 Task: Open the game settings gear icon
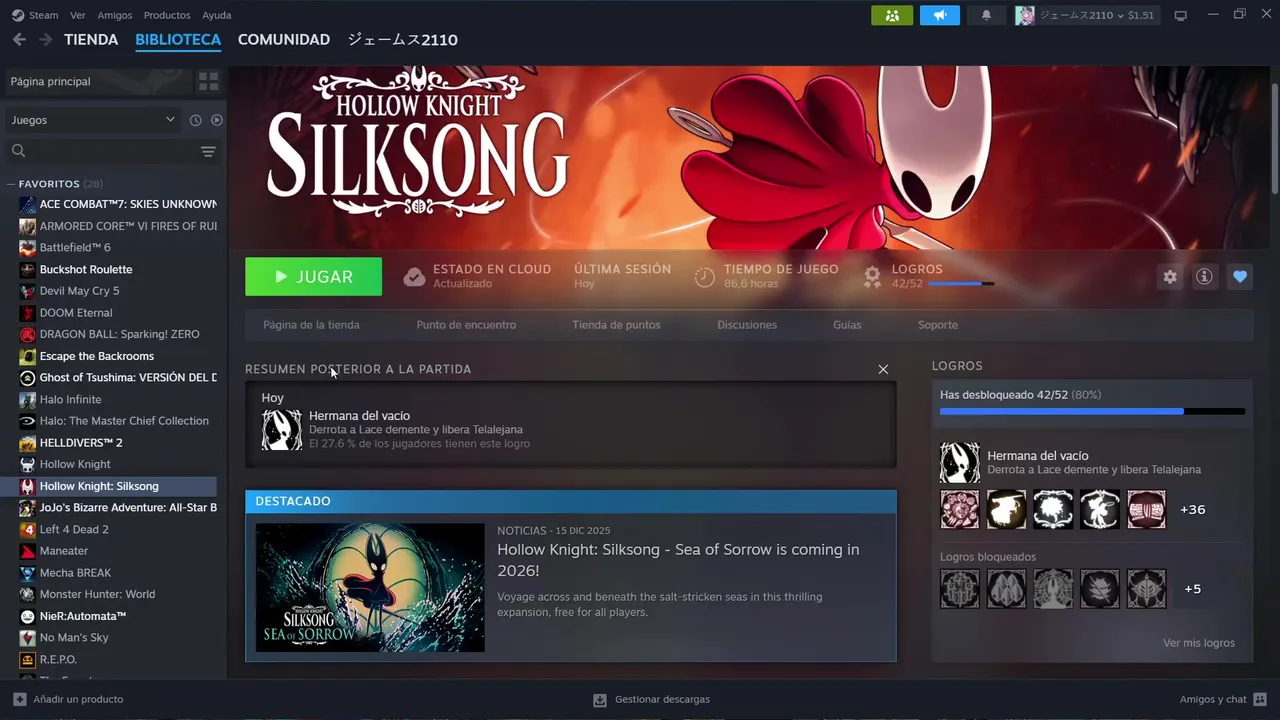point(1170,277)
